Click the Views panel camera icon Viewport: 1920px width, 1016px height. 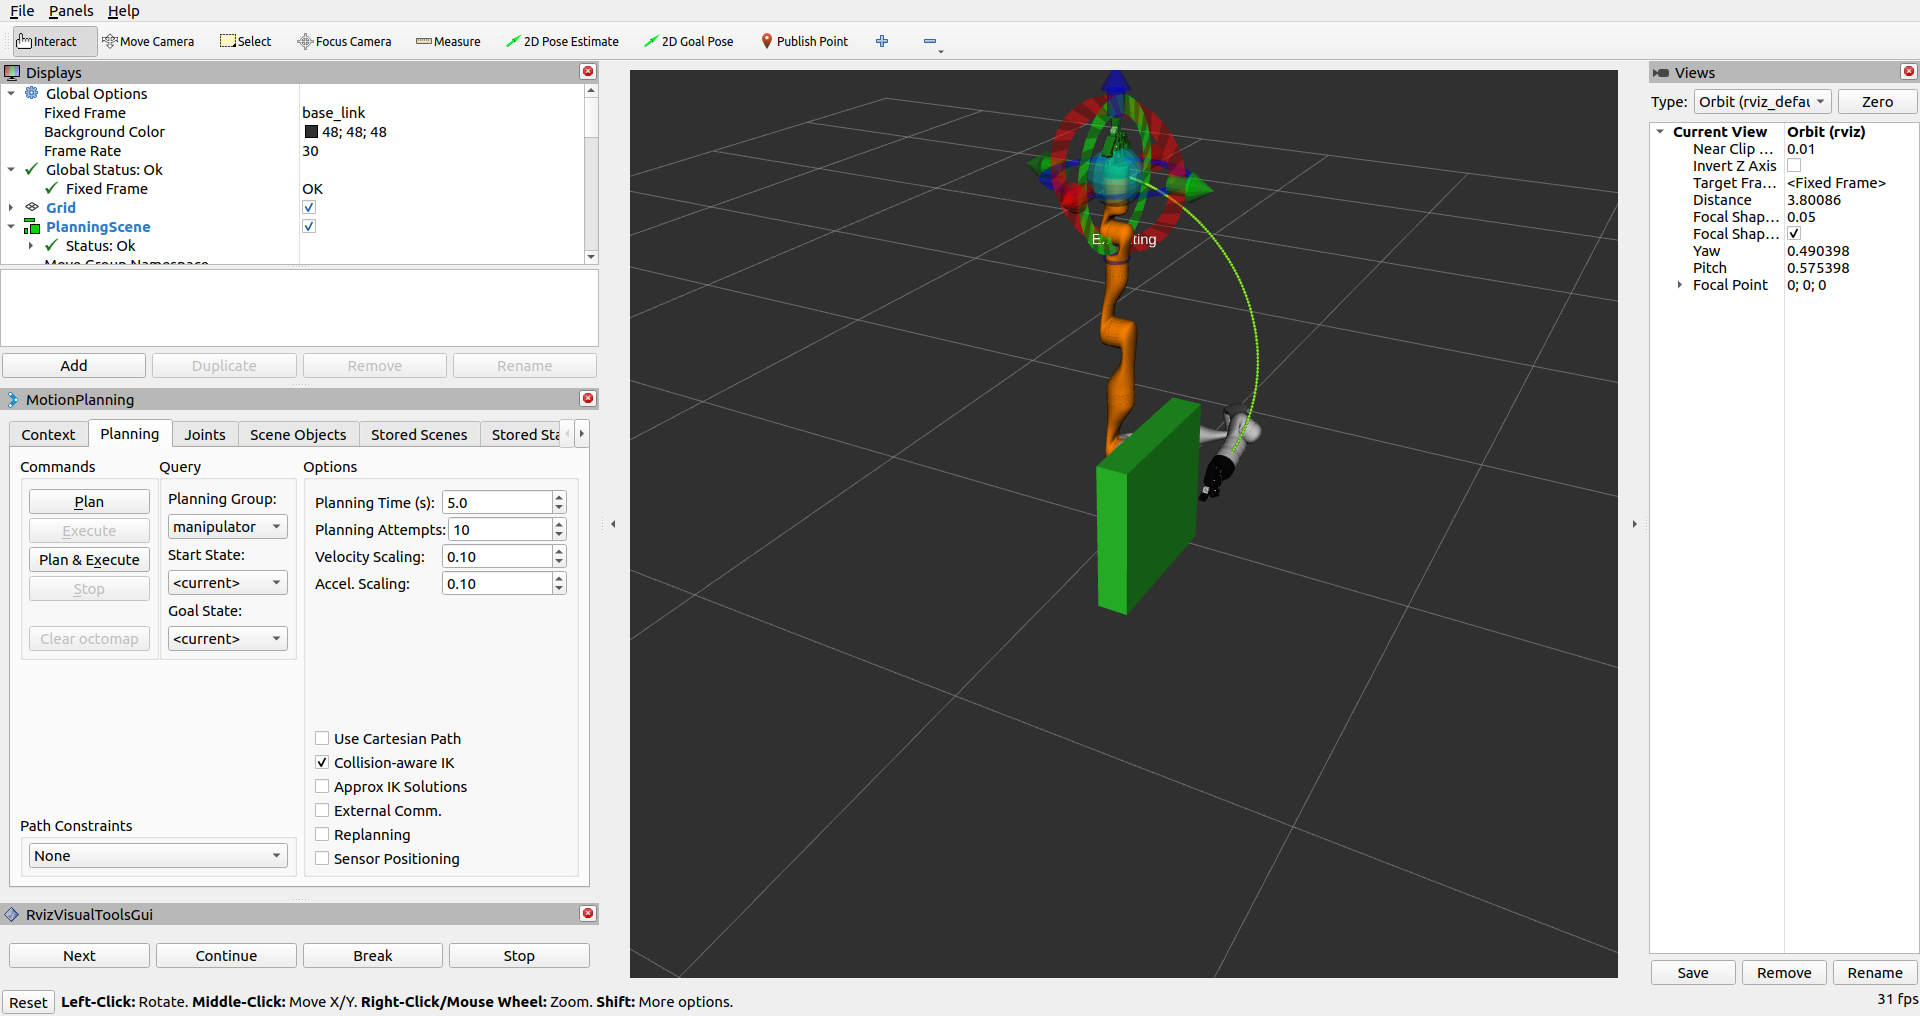point(1661,72)
